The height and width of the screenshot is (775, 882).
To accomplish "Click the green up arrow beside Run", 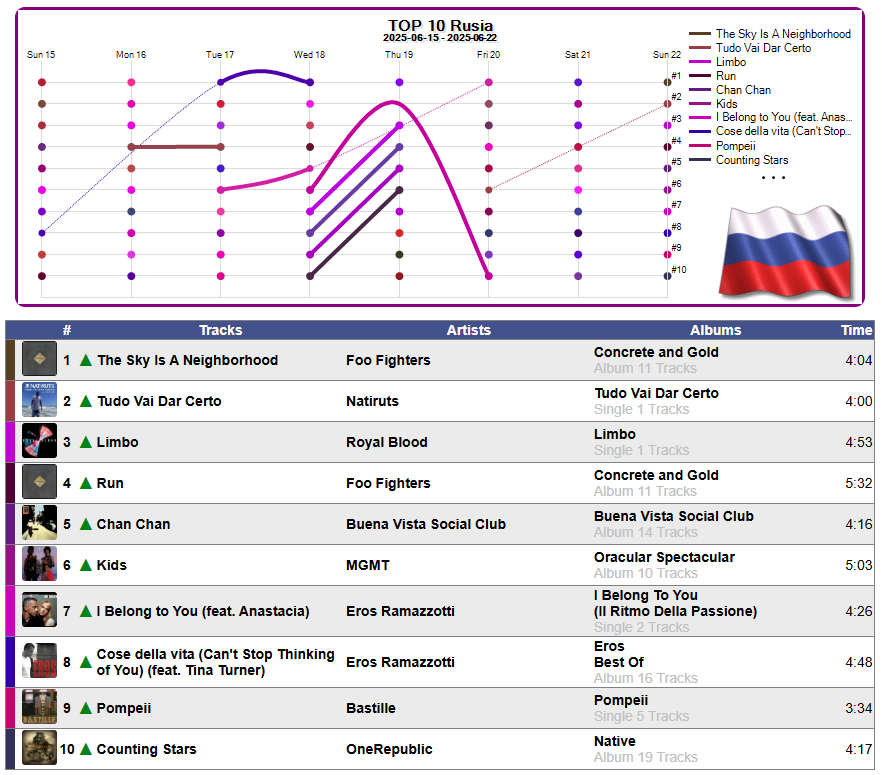I will 86,483.
